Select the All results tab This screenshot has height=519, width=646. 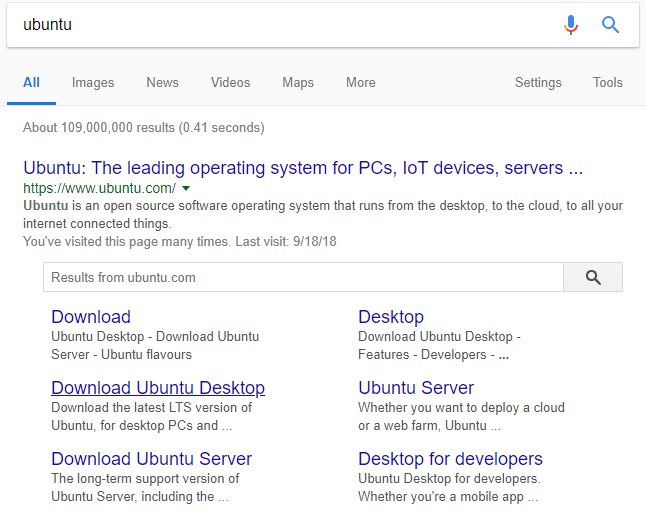click(31, 82)
